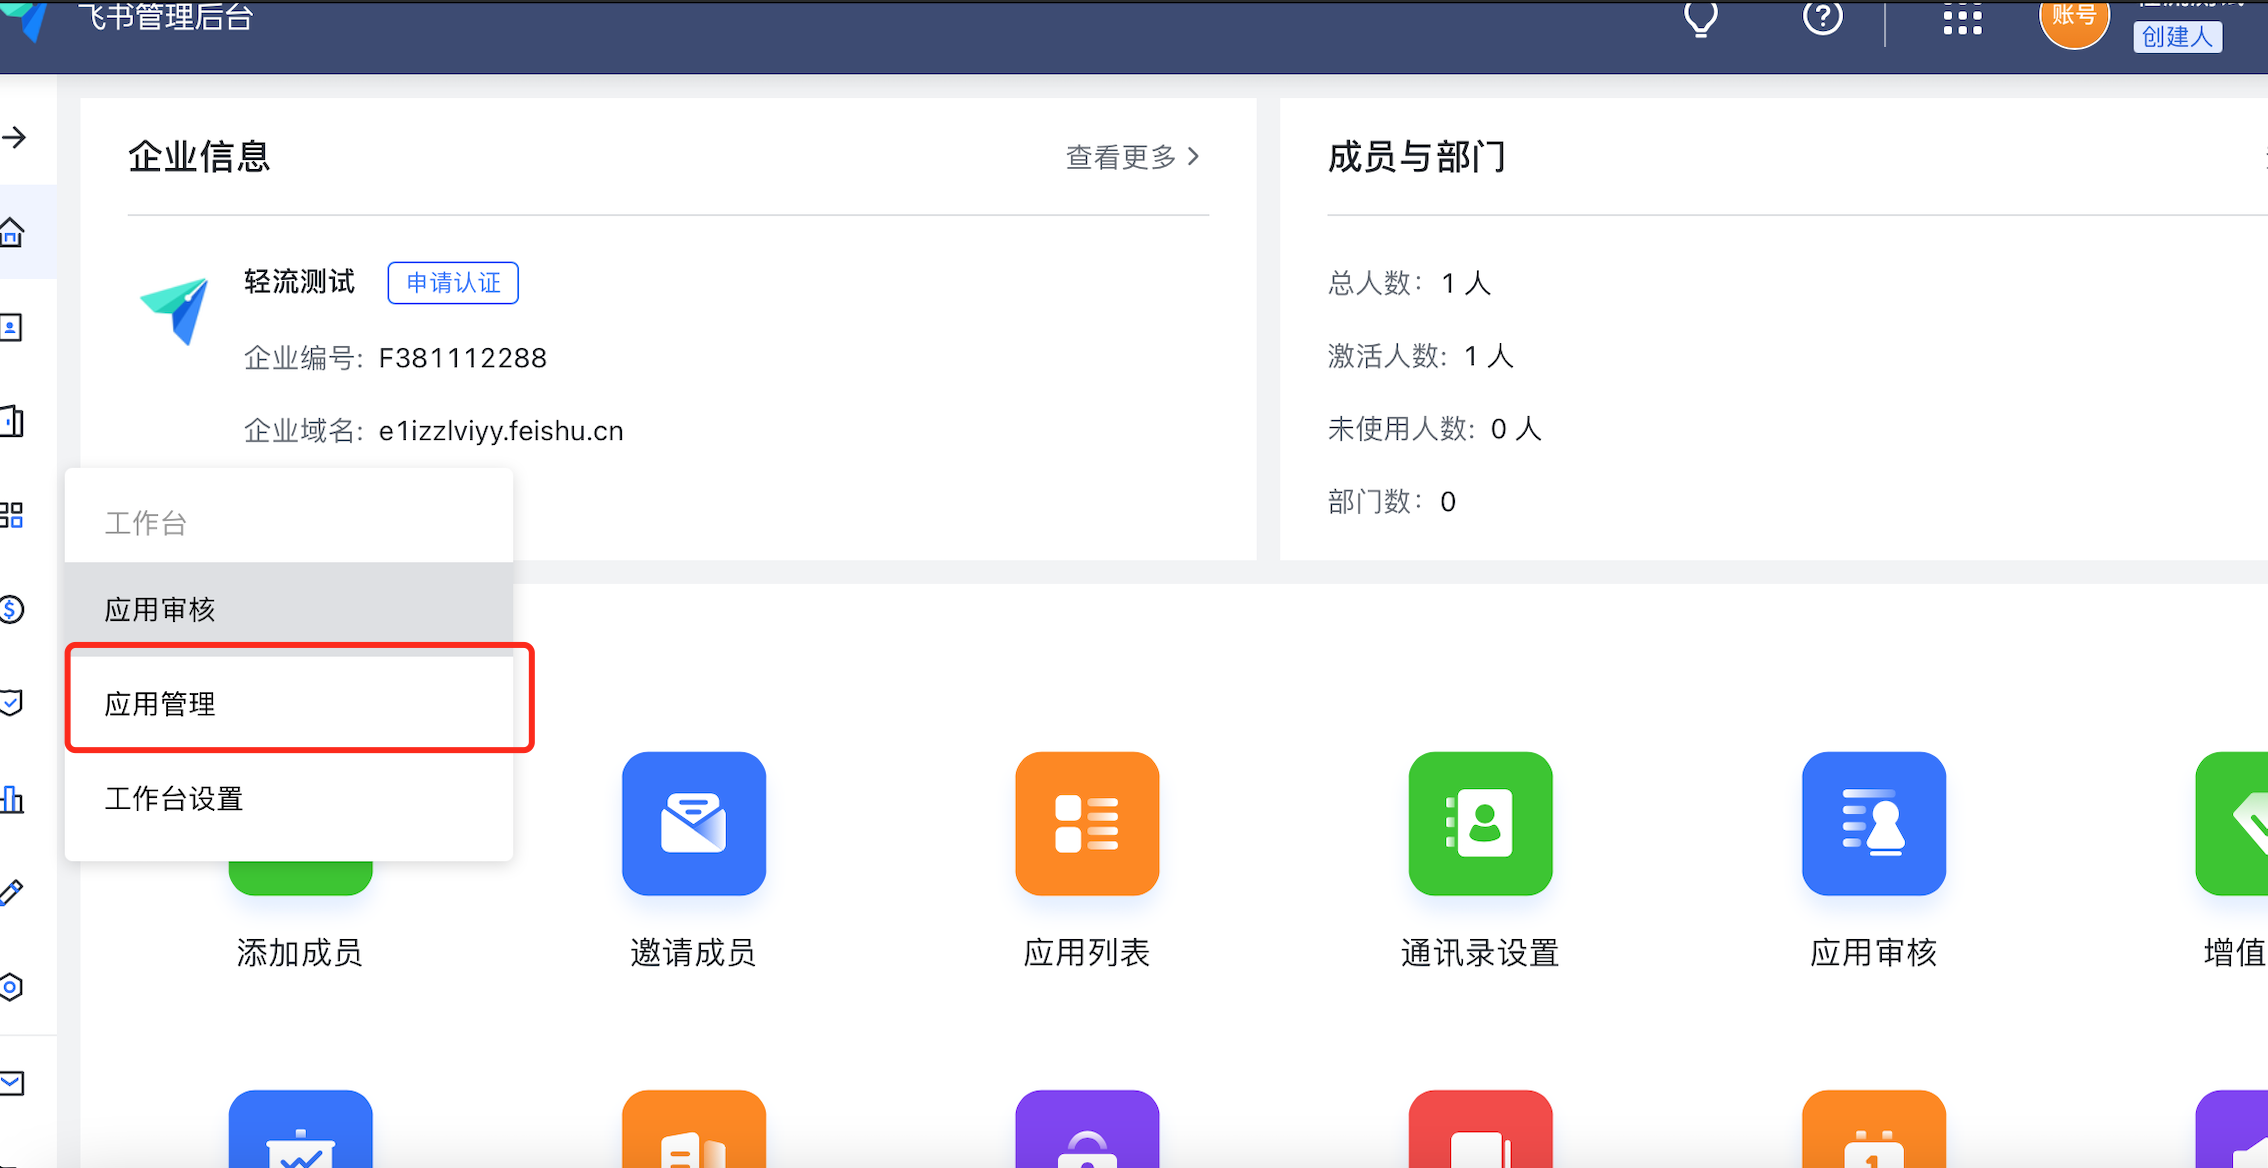Click the 未使用人数 0 人 row
Screen dimensions: 2268x1168
1434,429
